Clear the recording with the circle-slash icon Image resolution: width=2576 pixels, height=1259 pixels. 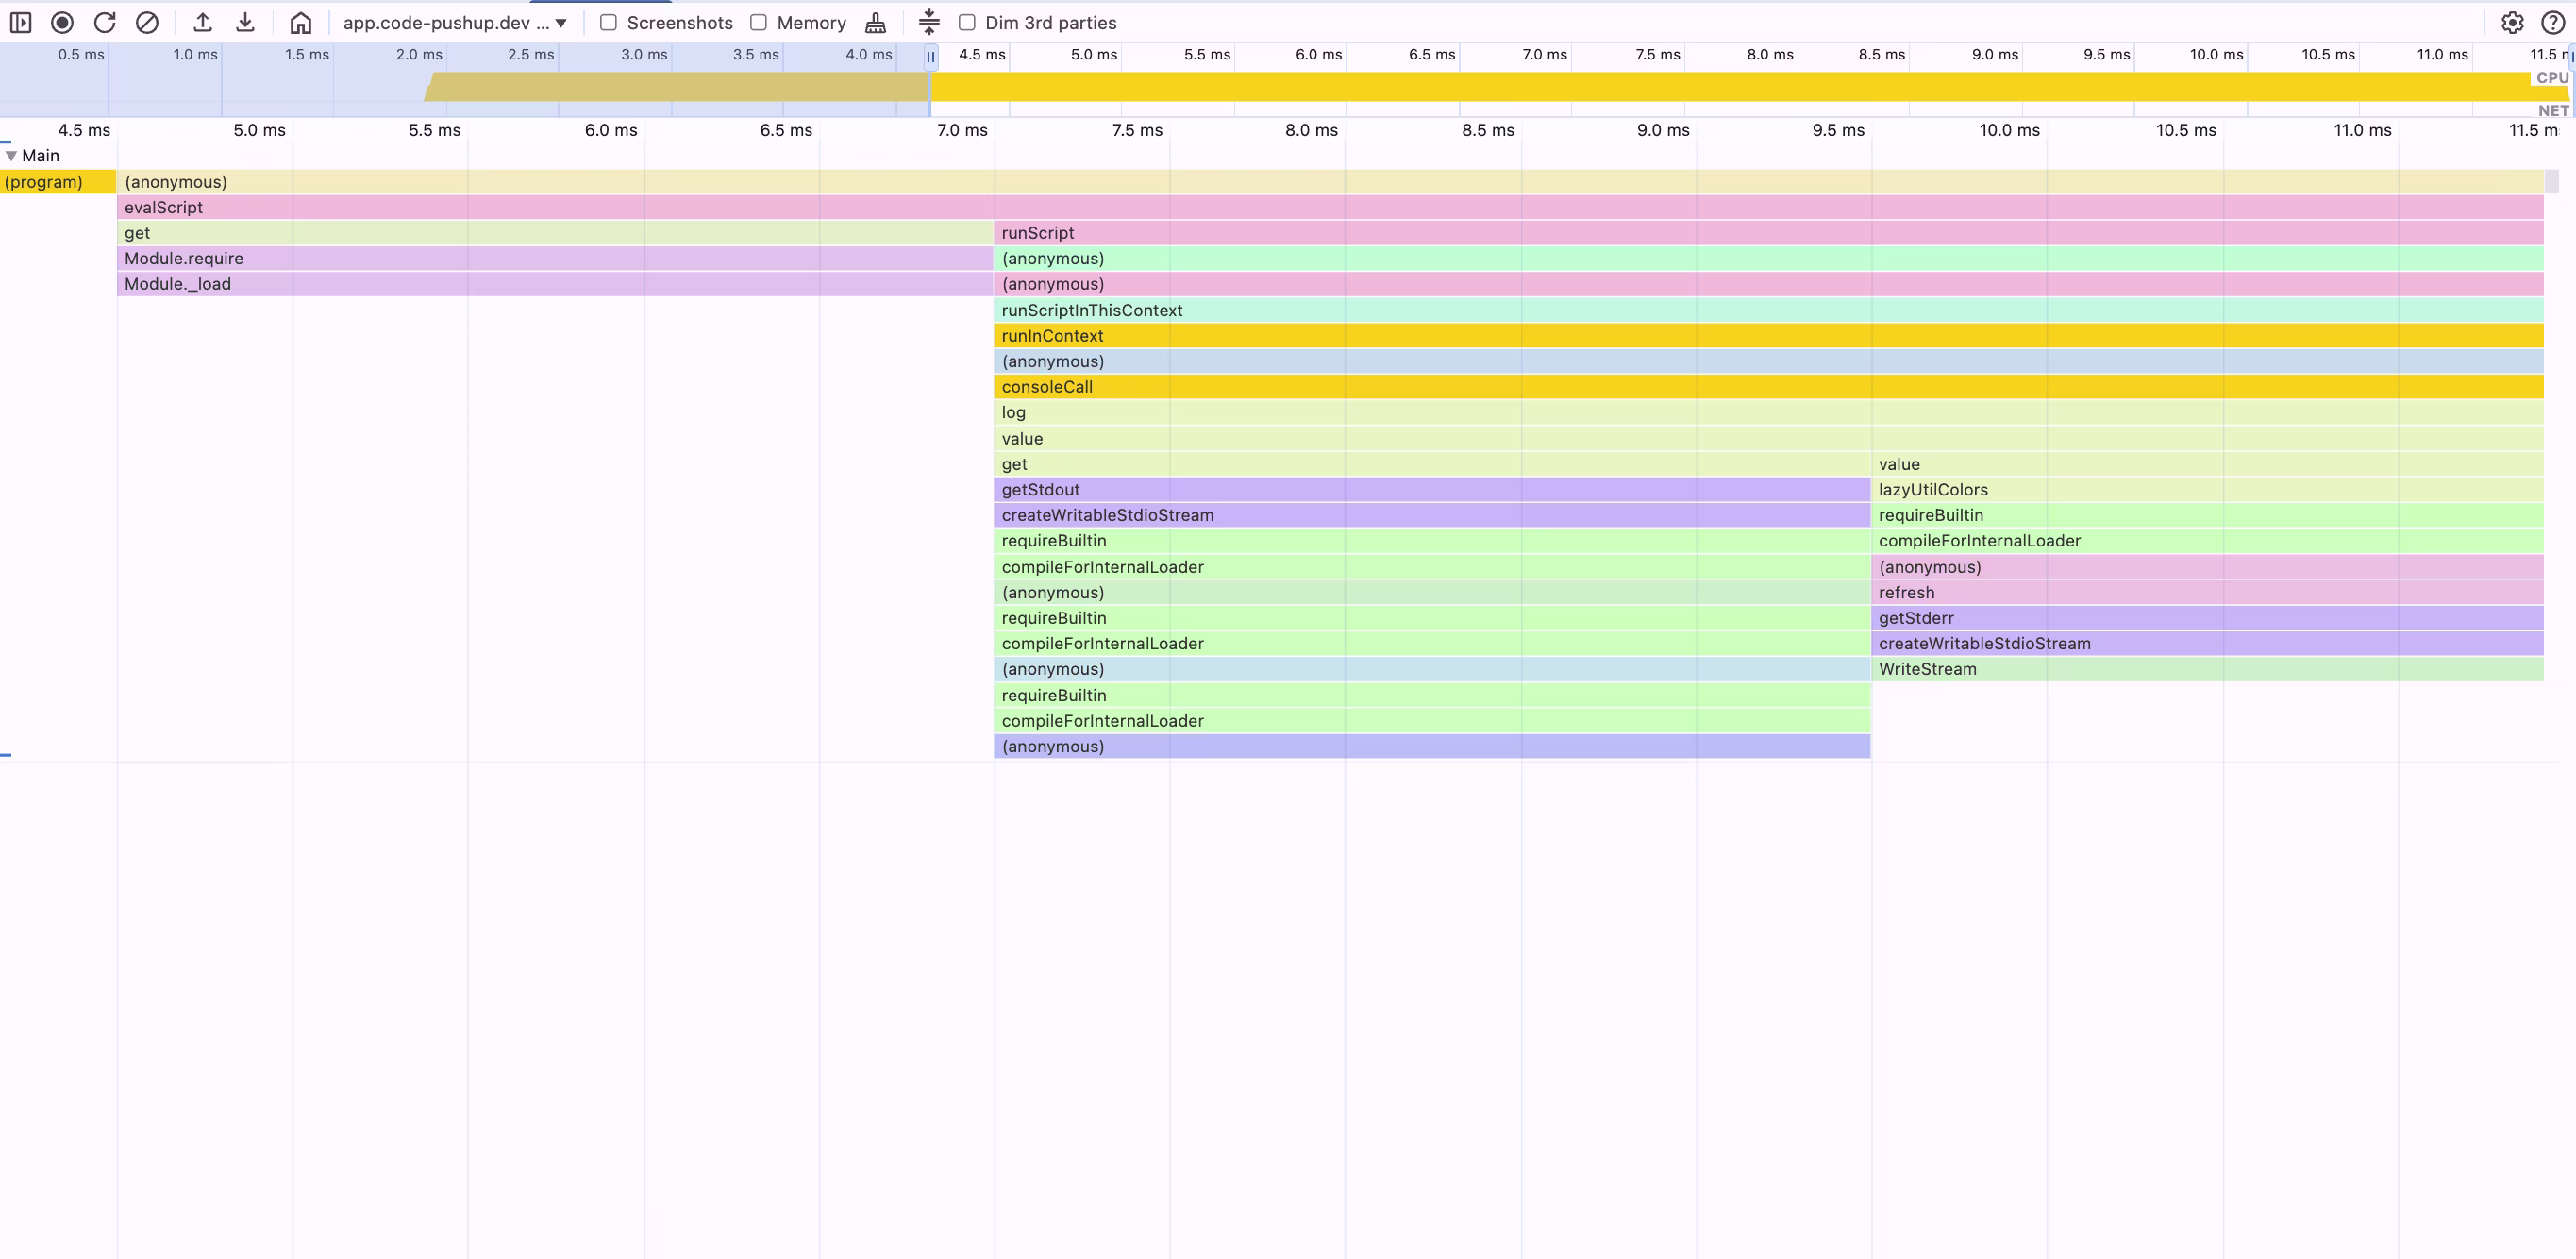click(x=147, y=22)
